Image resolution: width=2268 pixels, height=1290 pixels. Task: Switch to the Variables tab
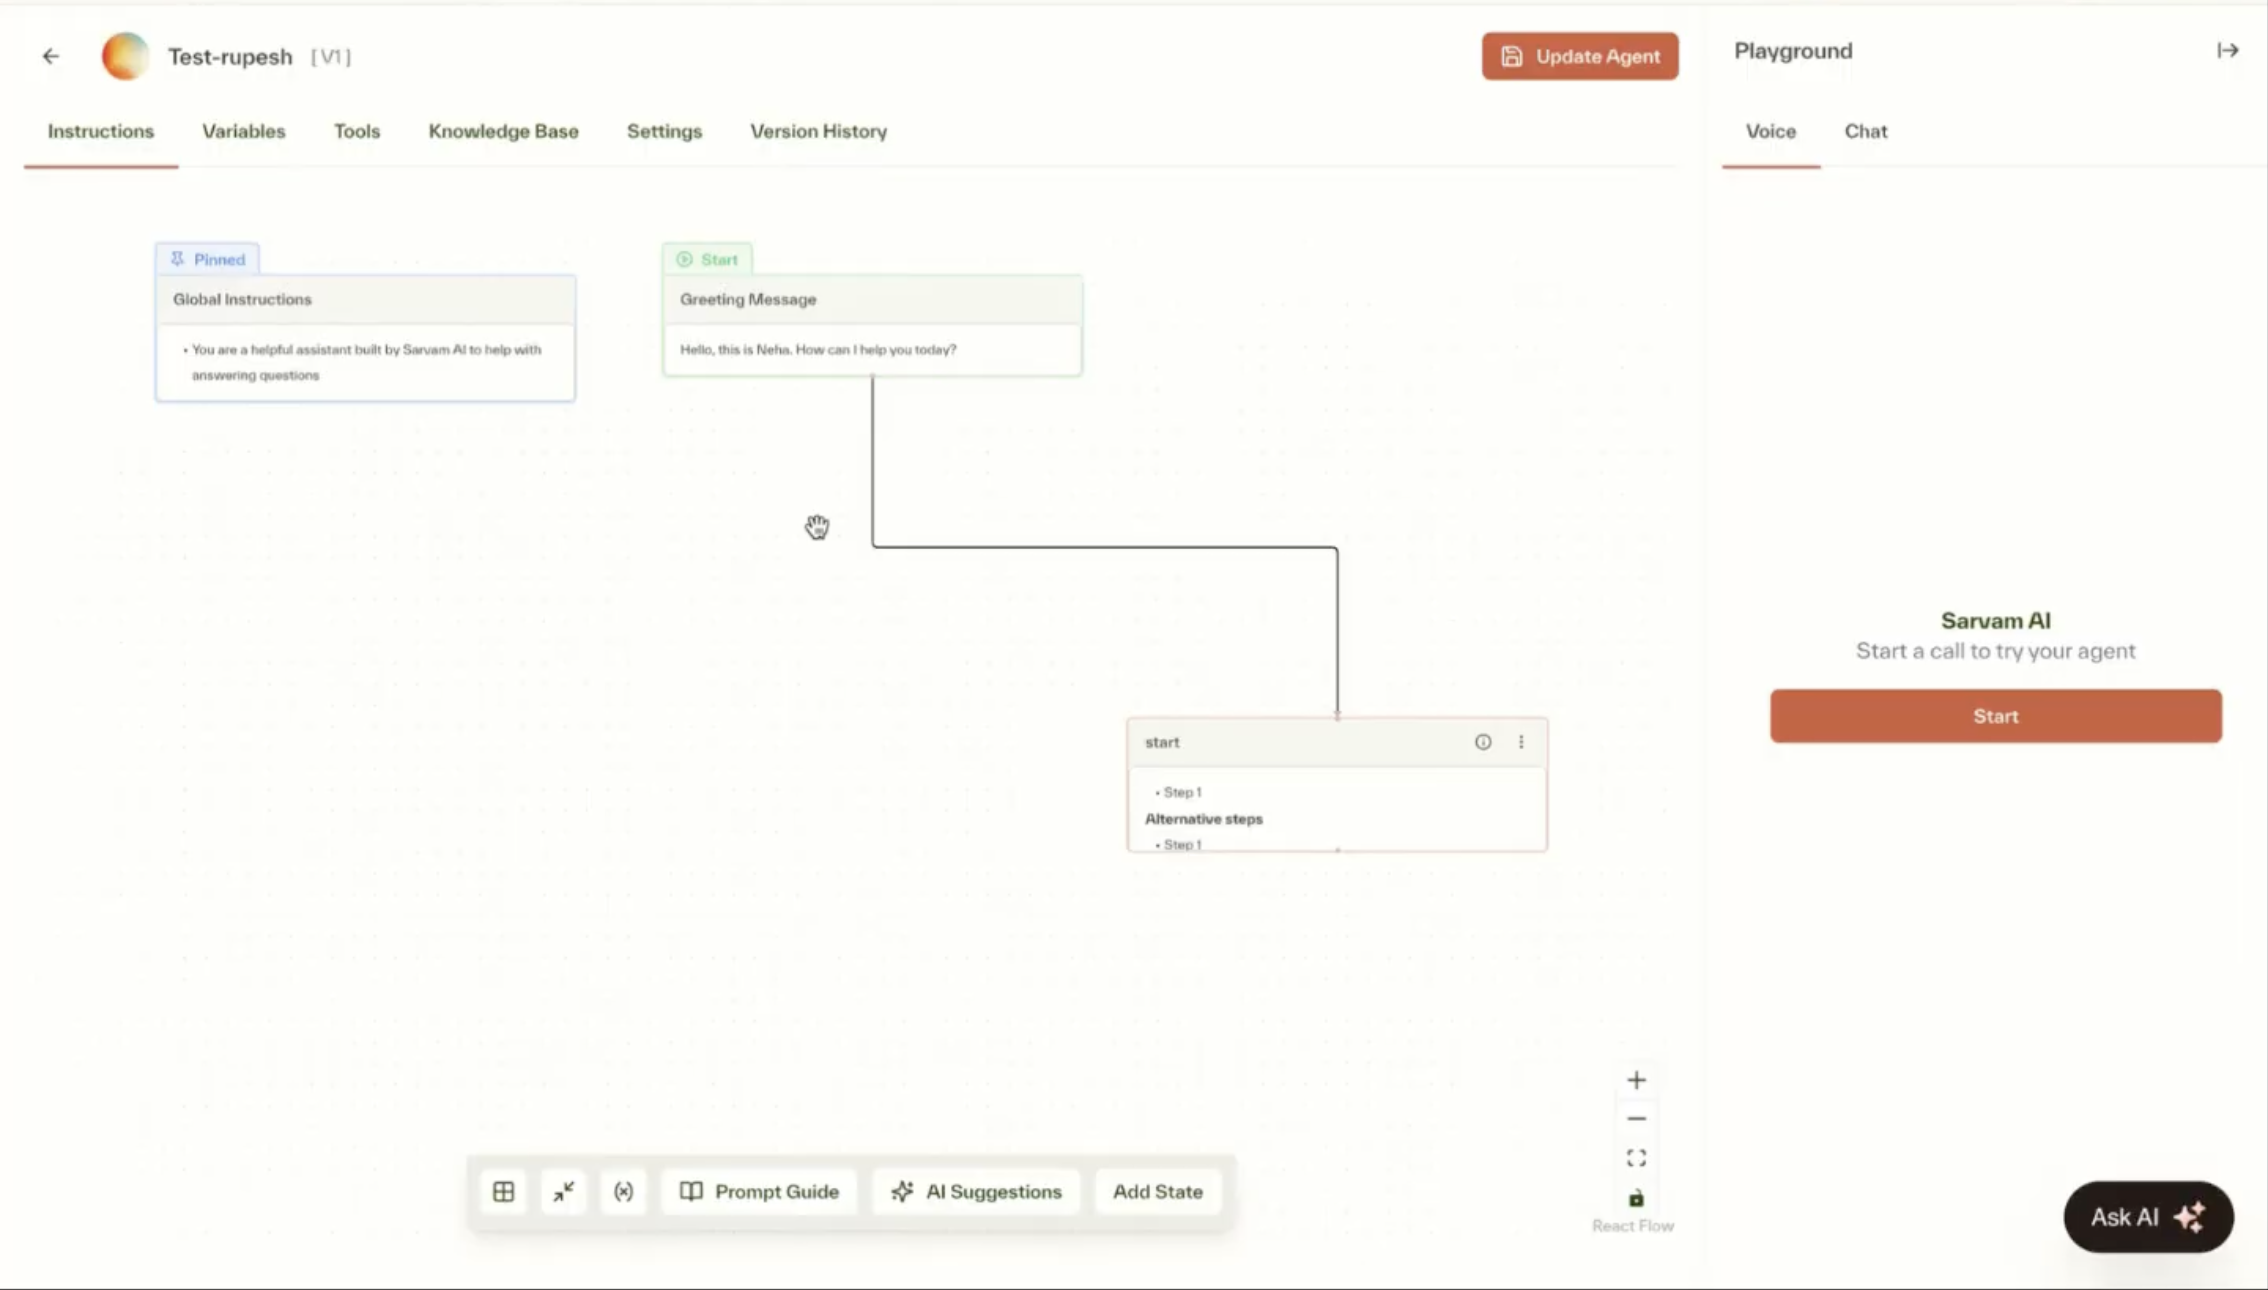click(x=244, y=131)
